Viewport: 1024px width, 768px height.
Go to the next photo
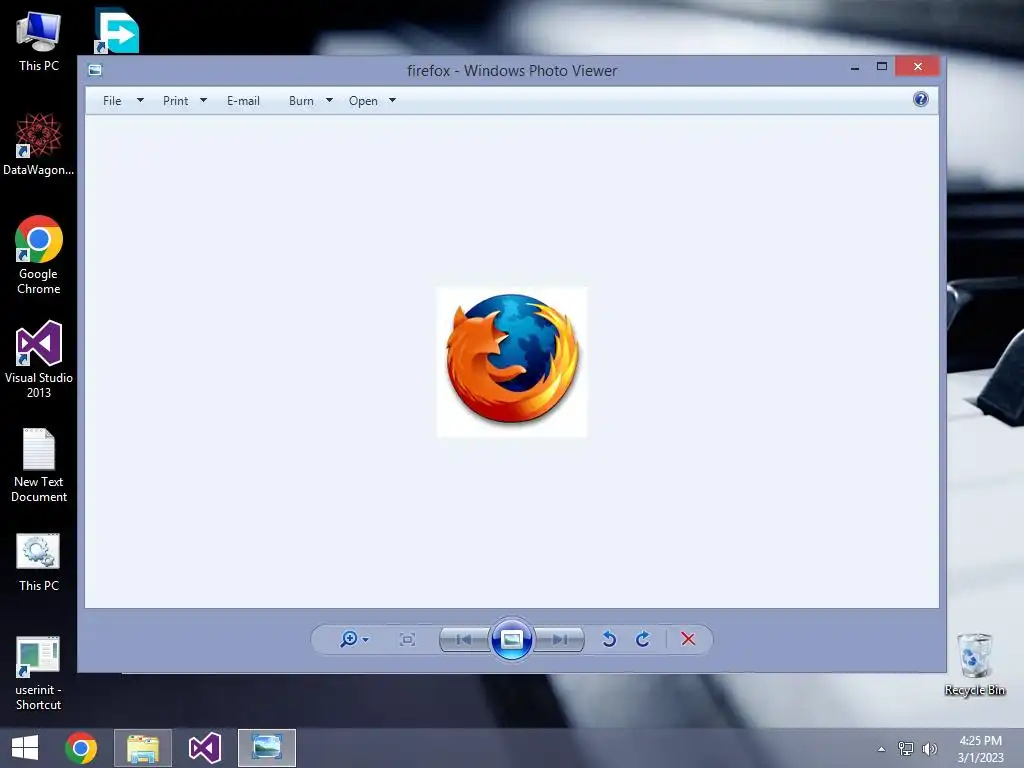click(x=560, y=639)
